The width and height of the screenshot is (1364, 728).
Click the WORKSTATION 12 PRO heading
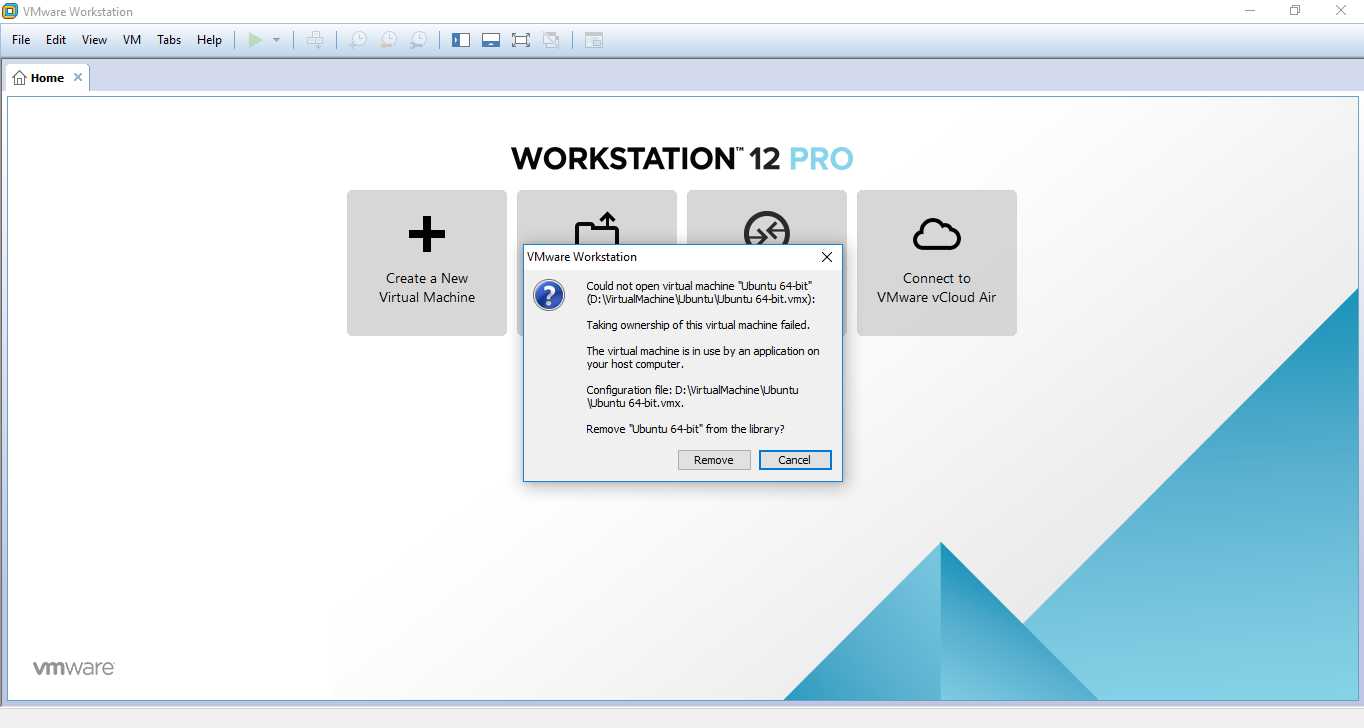[682, 158]
